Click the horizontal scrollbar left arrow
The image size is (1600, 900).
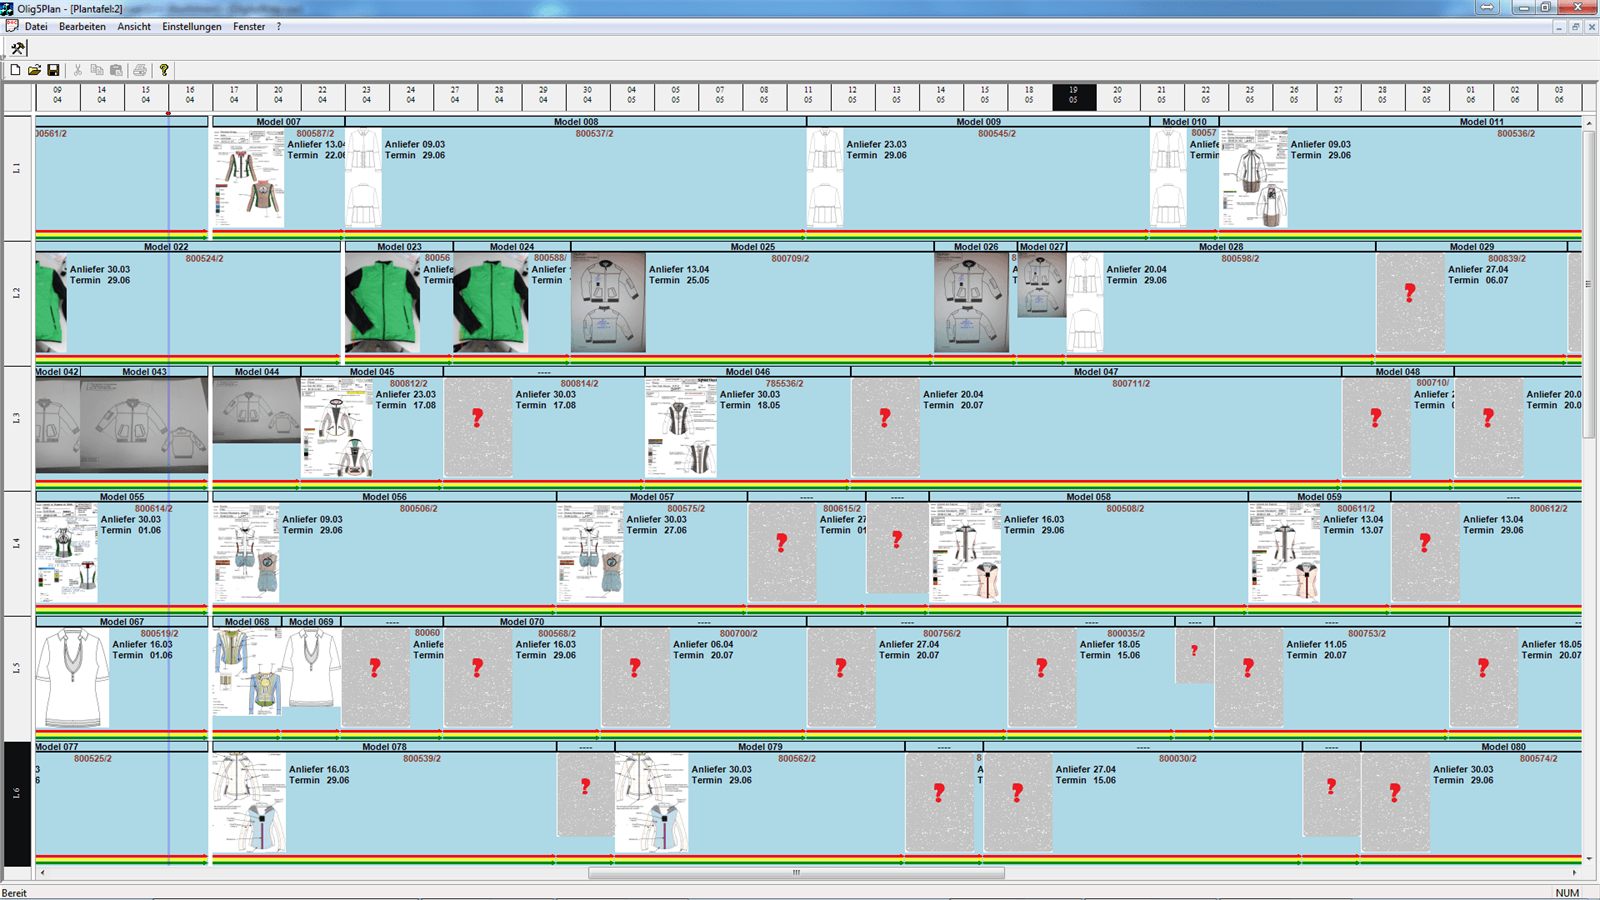[x=42, y=873]
